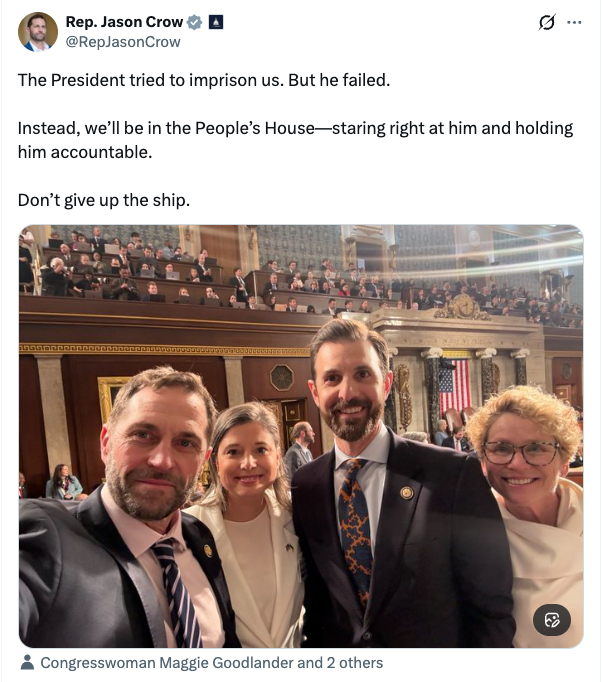
Task: Click the Rep. Jason Crow profile avatar
Action: (38, 32)
